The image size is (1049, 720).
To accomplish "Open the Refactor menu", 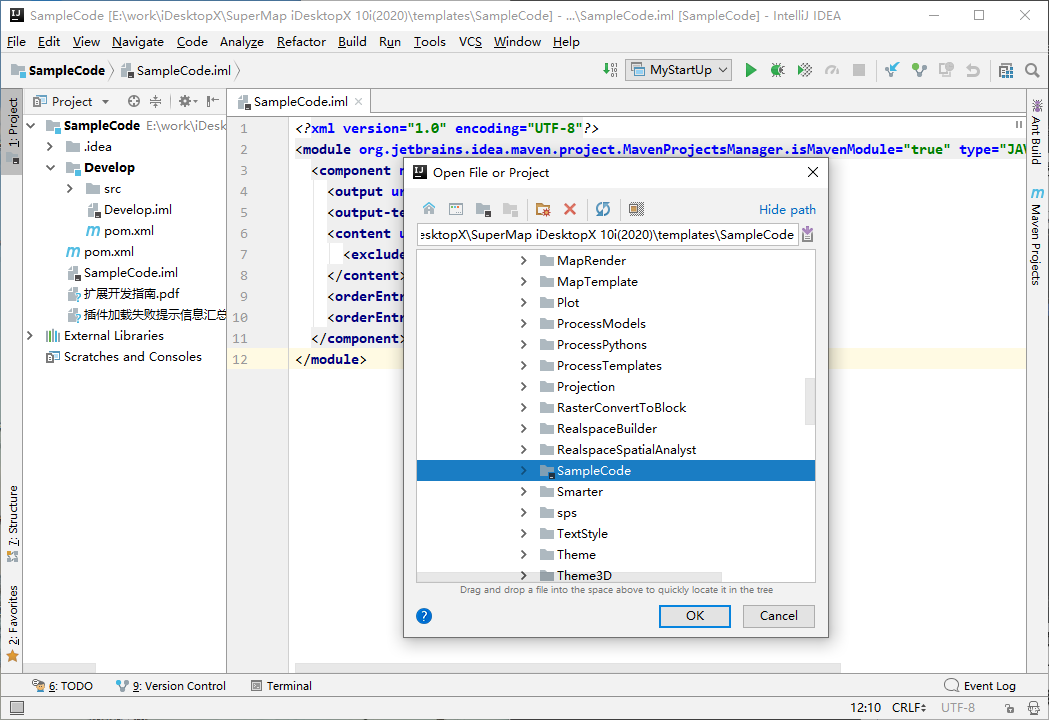I will (301, 41).
